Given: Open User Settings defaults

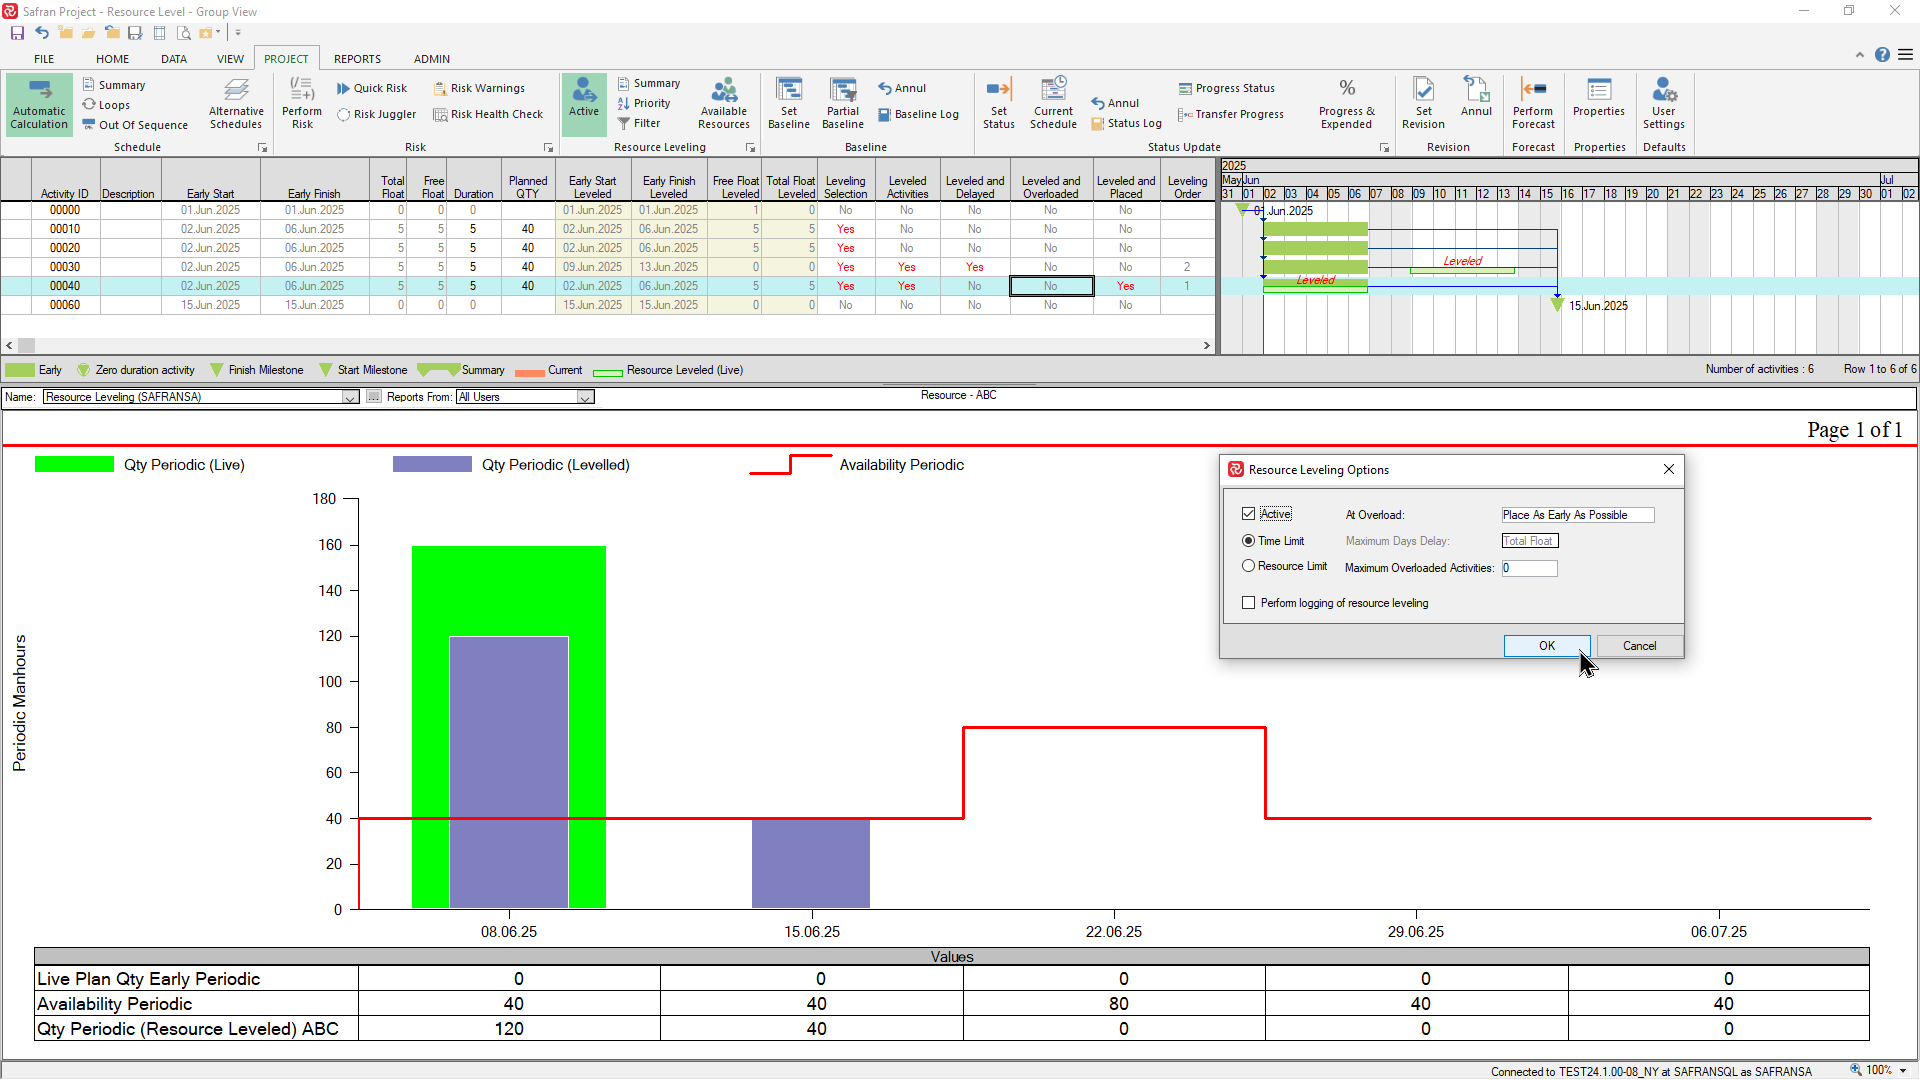Looking at the screenshot, I should (x=1664, y=104).
